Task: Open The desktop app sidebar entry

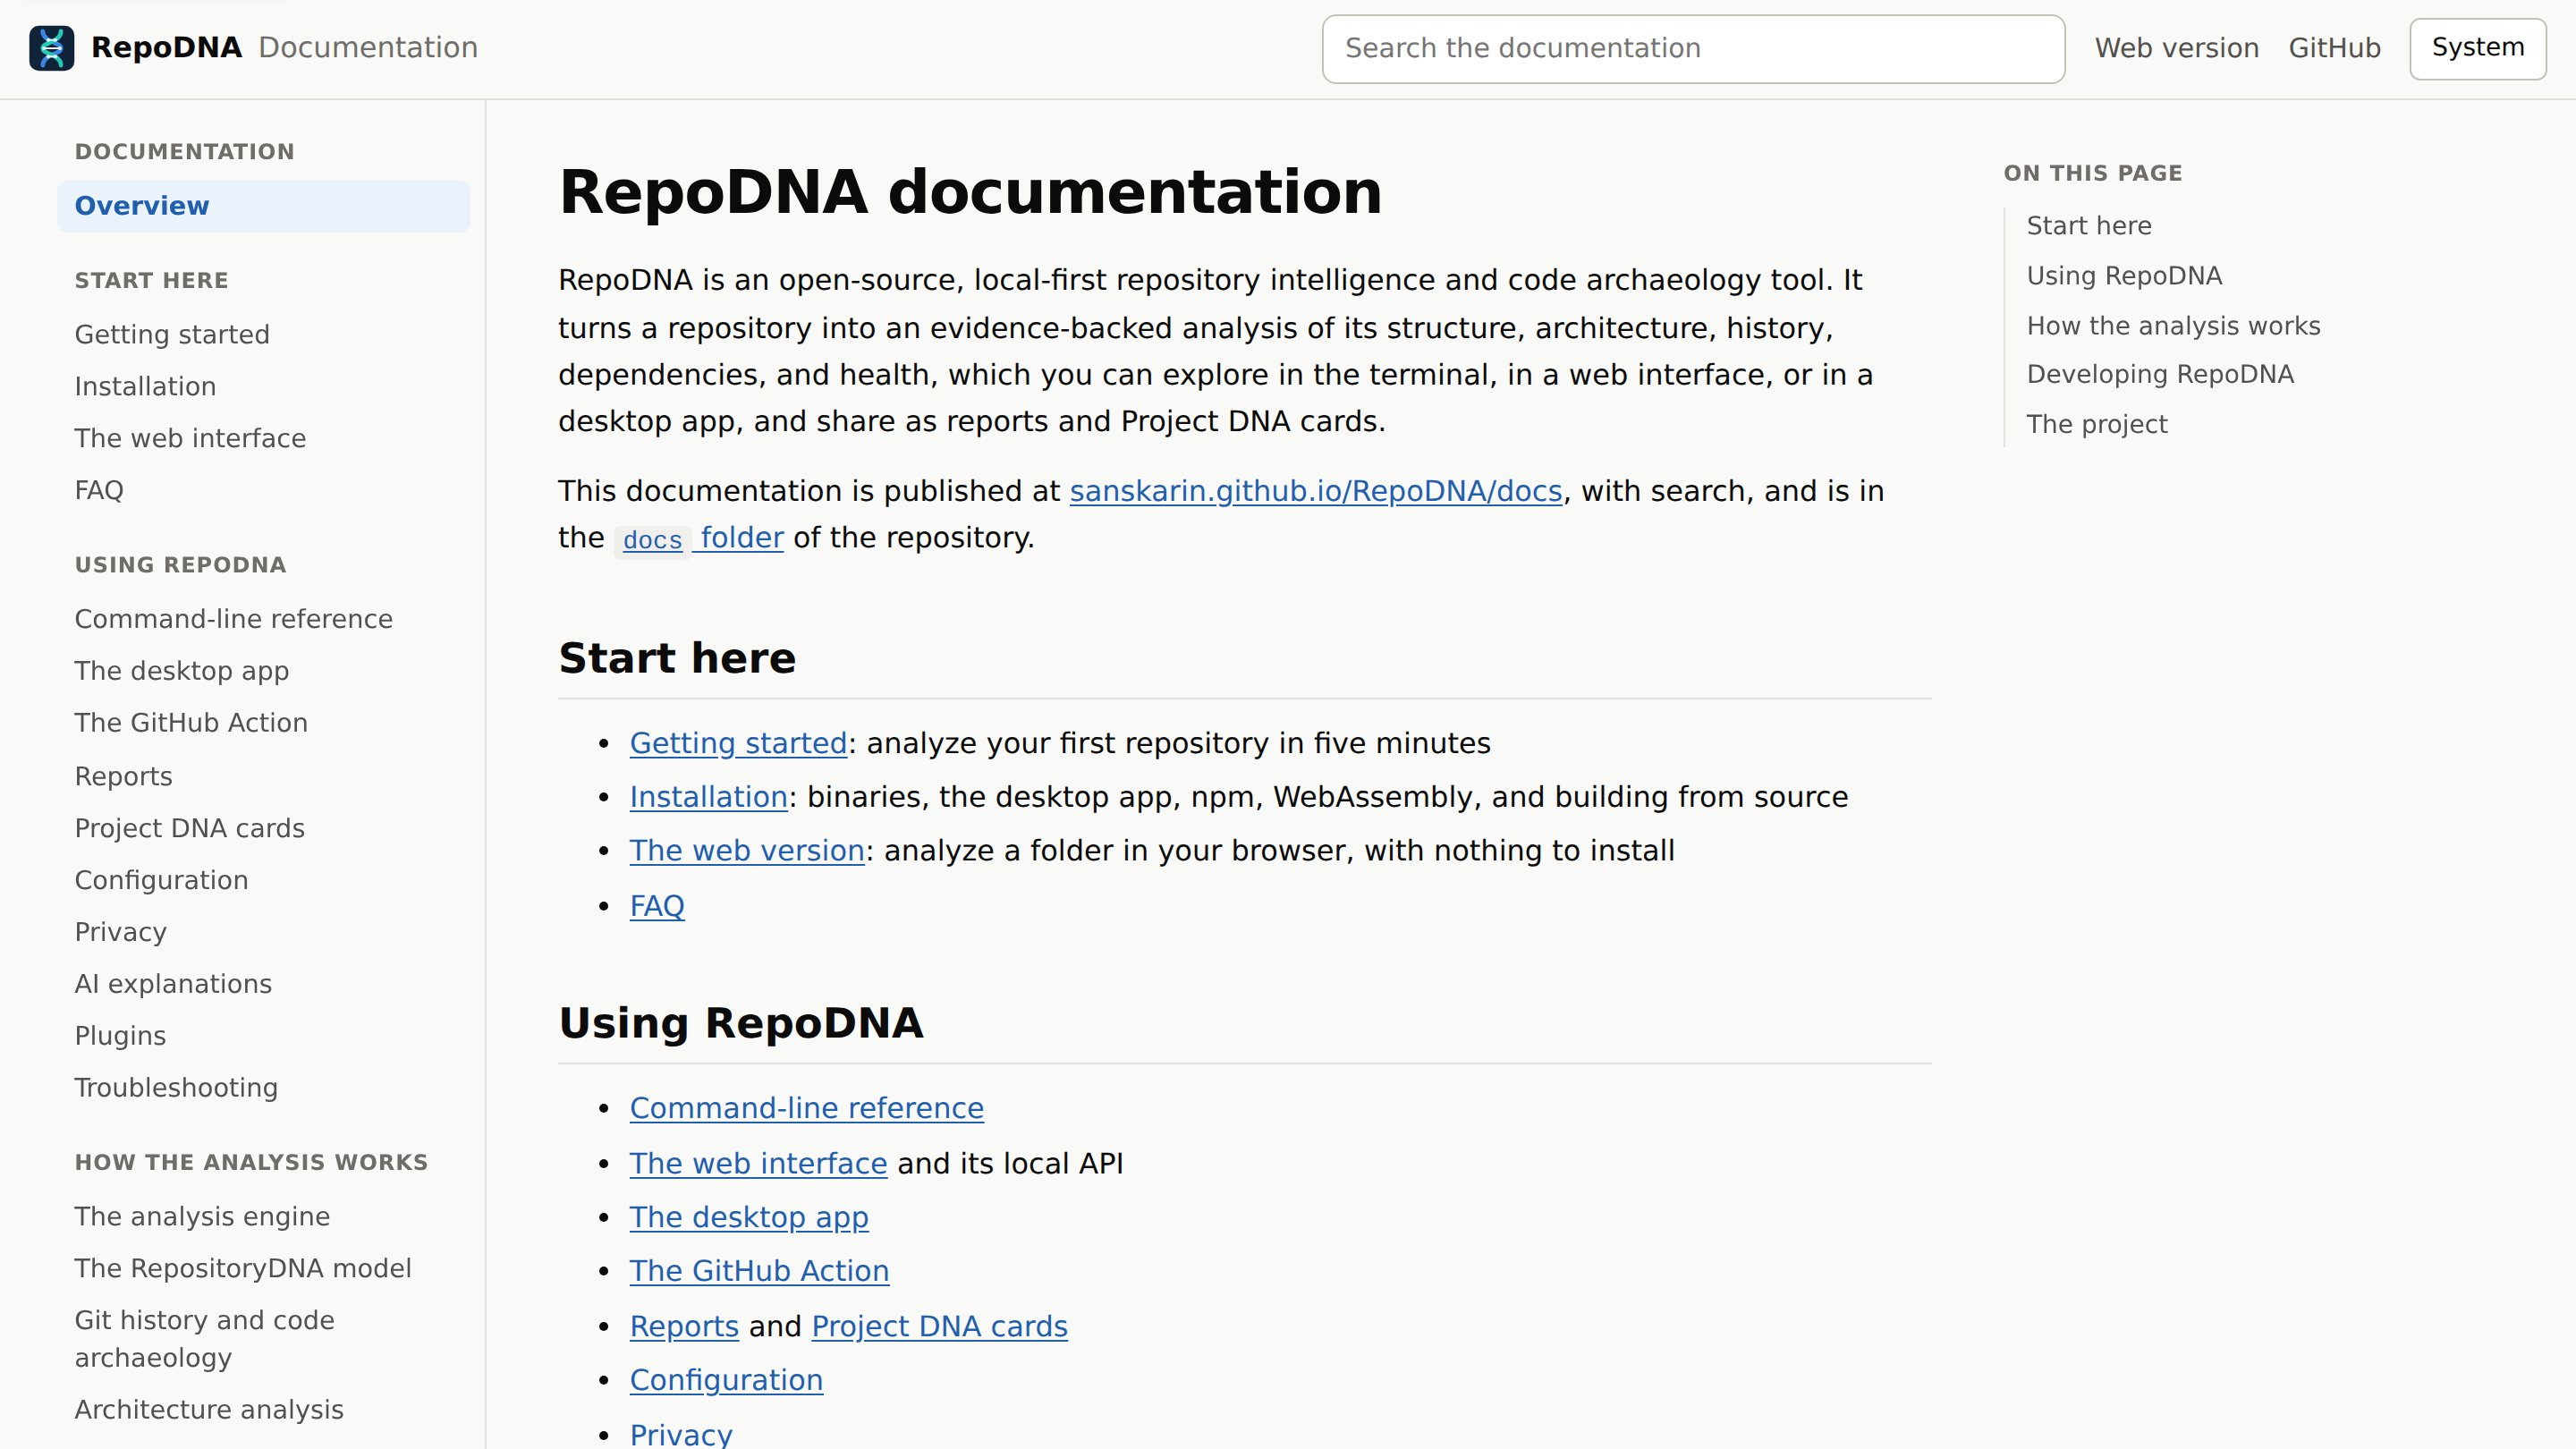Action: tap(181, 671)
